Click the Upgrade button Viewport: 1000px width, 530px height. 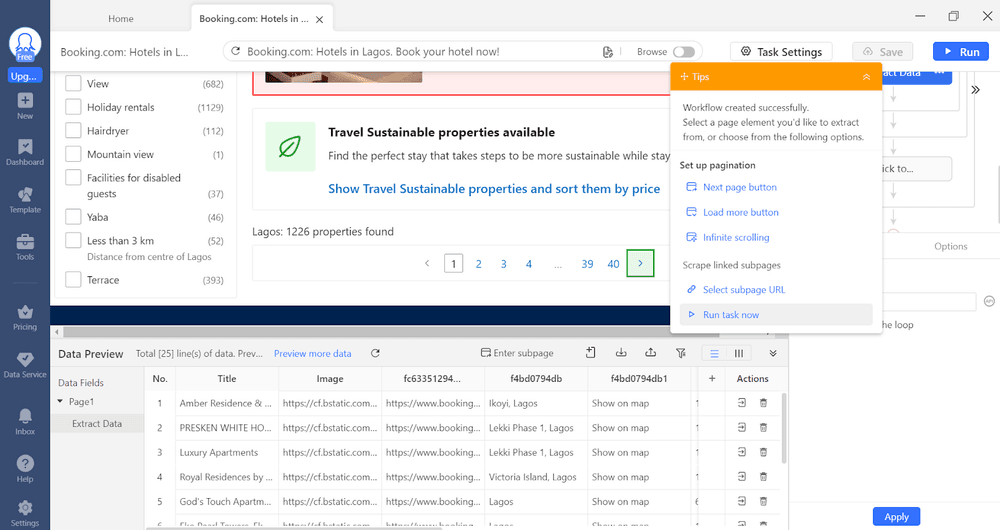pyautogui.click(x=25, y=76)
